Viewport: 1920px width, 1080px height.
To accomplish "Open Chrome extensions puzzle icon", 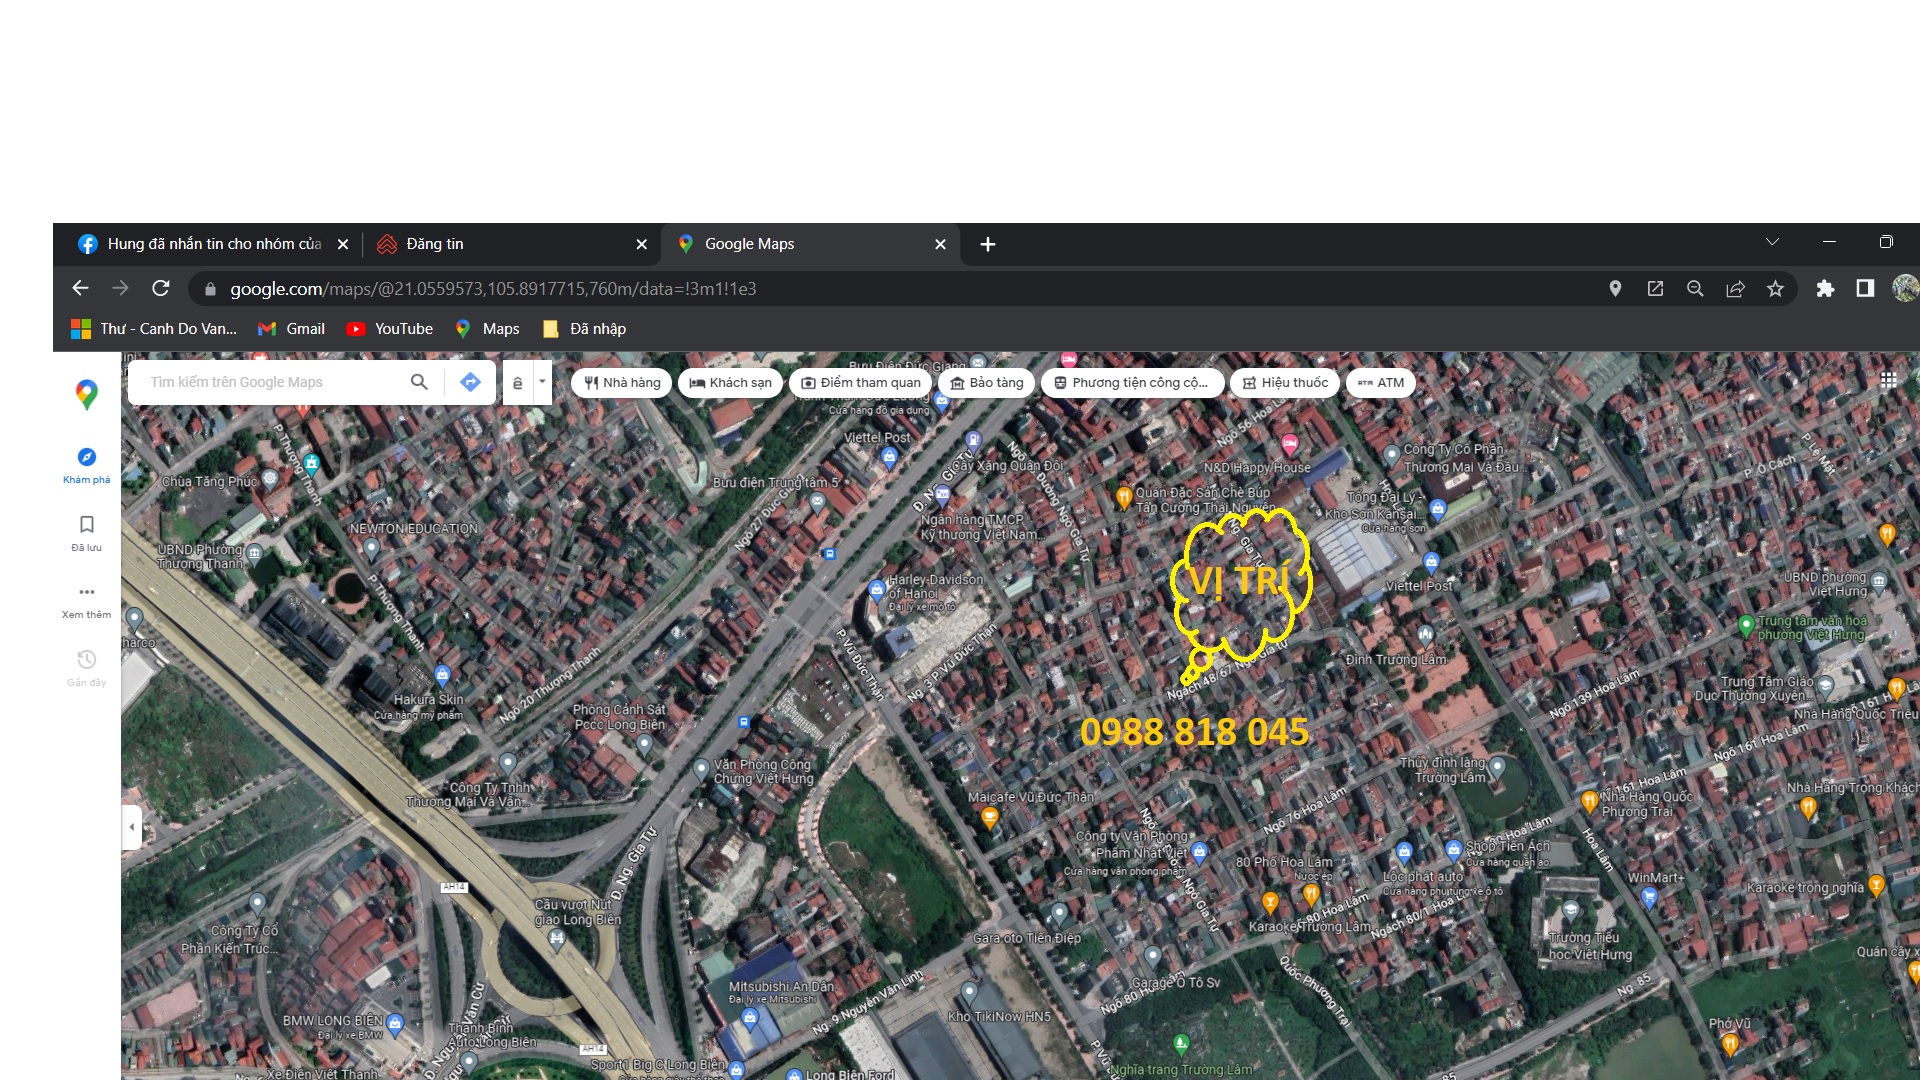I will click(1825, 289).
